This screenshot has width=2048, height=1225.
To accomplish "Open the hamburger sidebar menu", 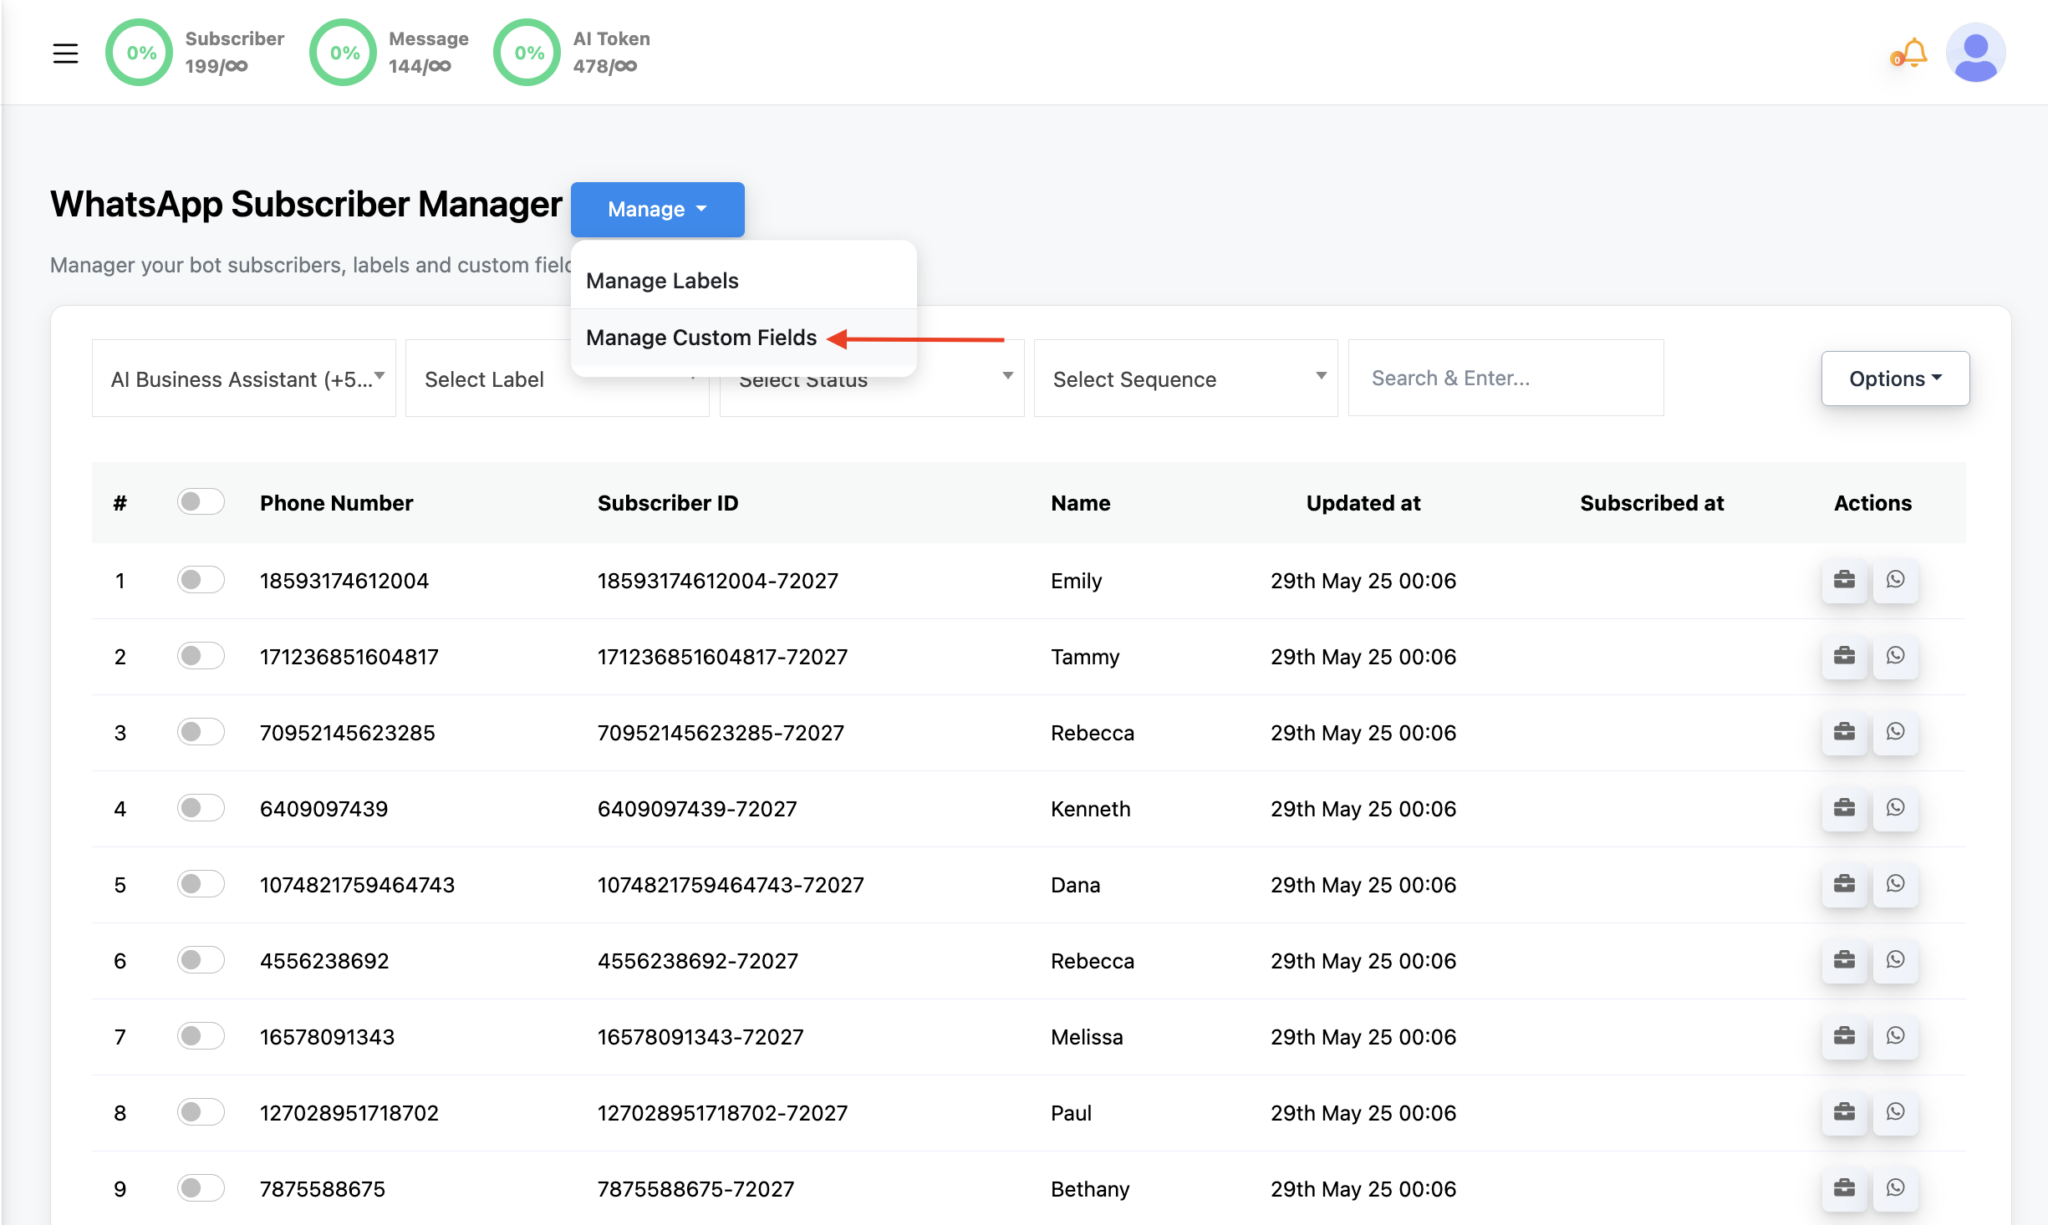I will 65,53.
